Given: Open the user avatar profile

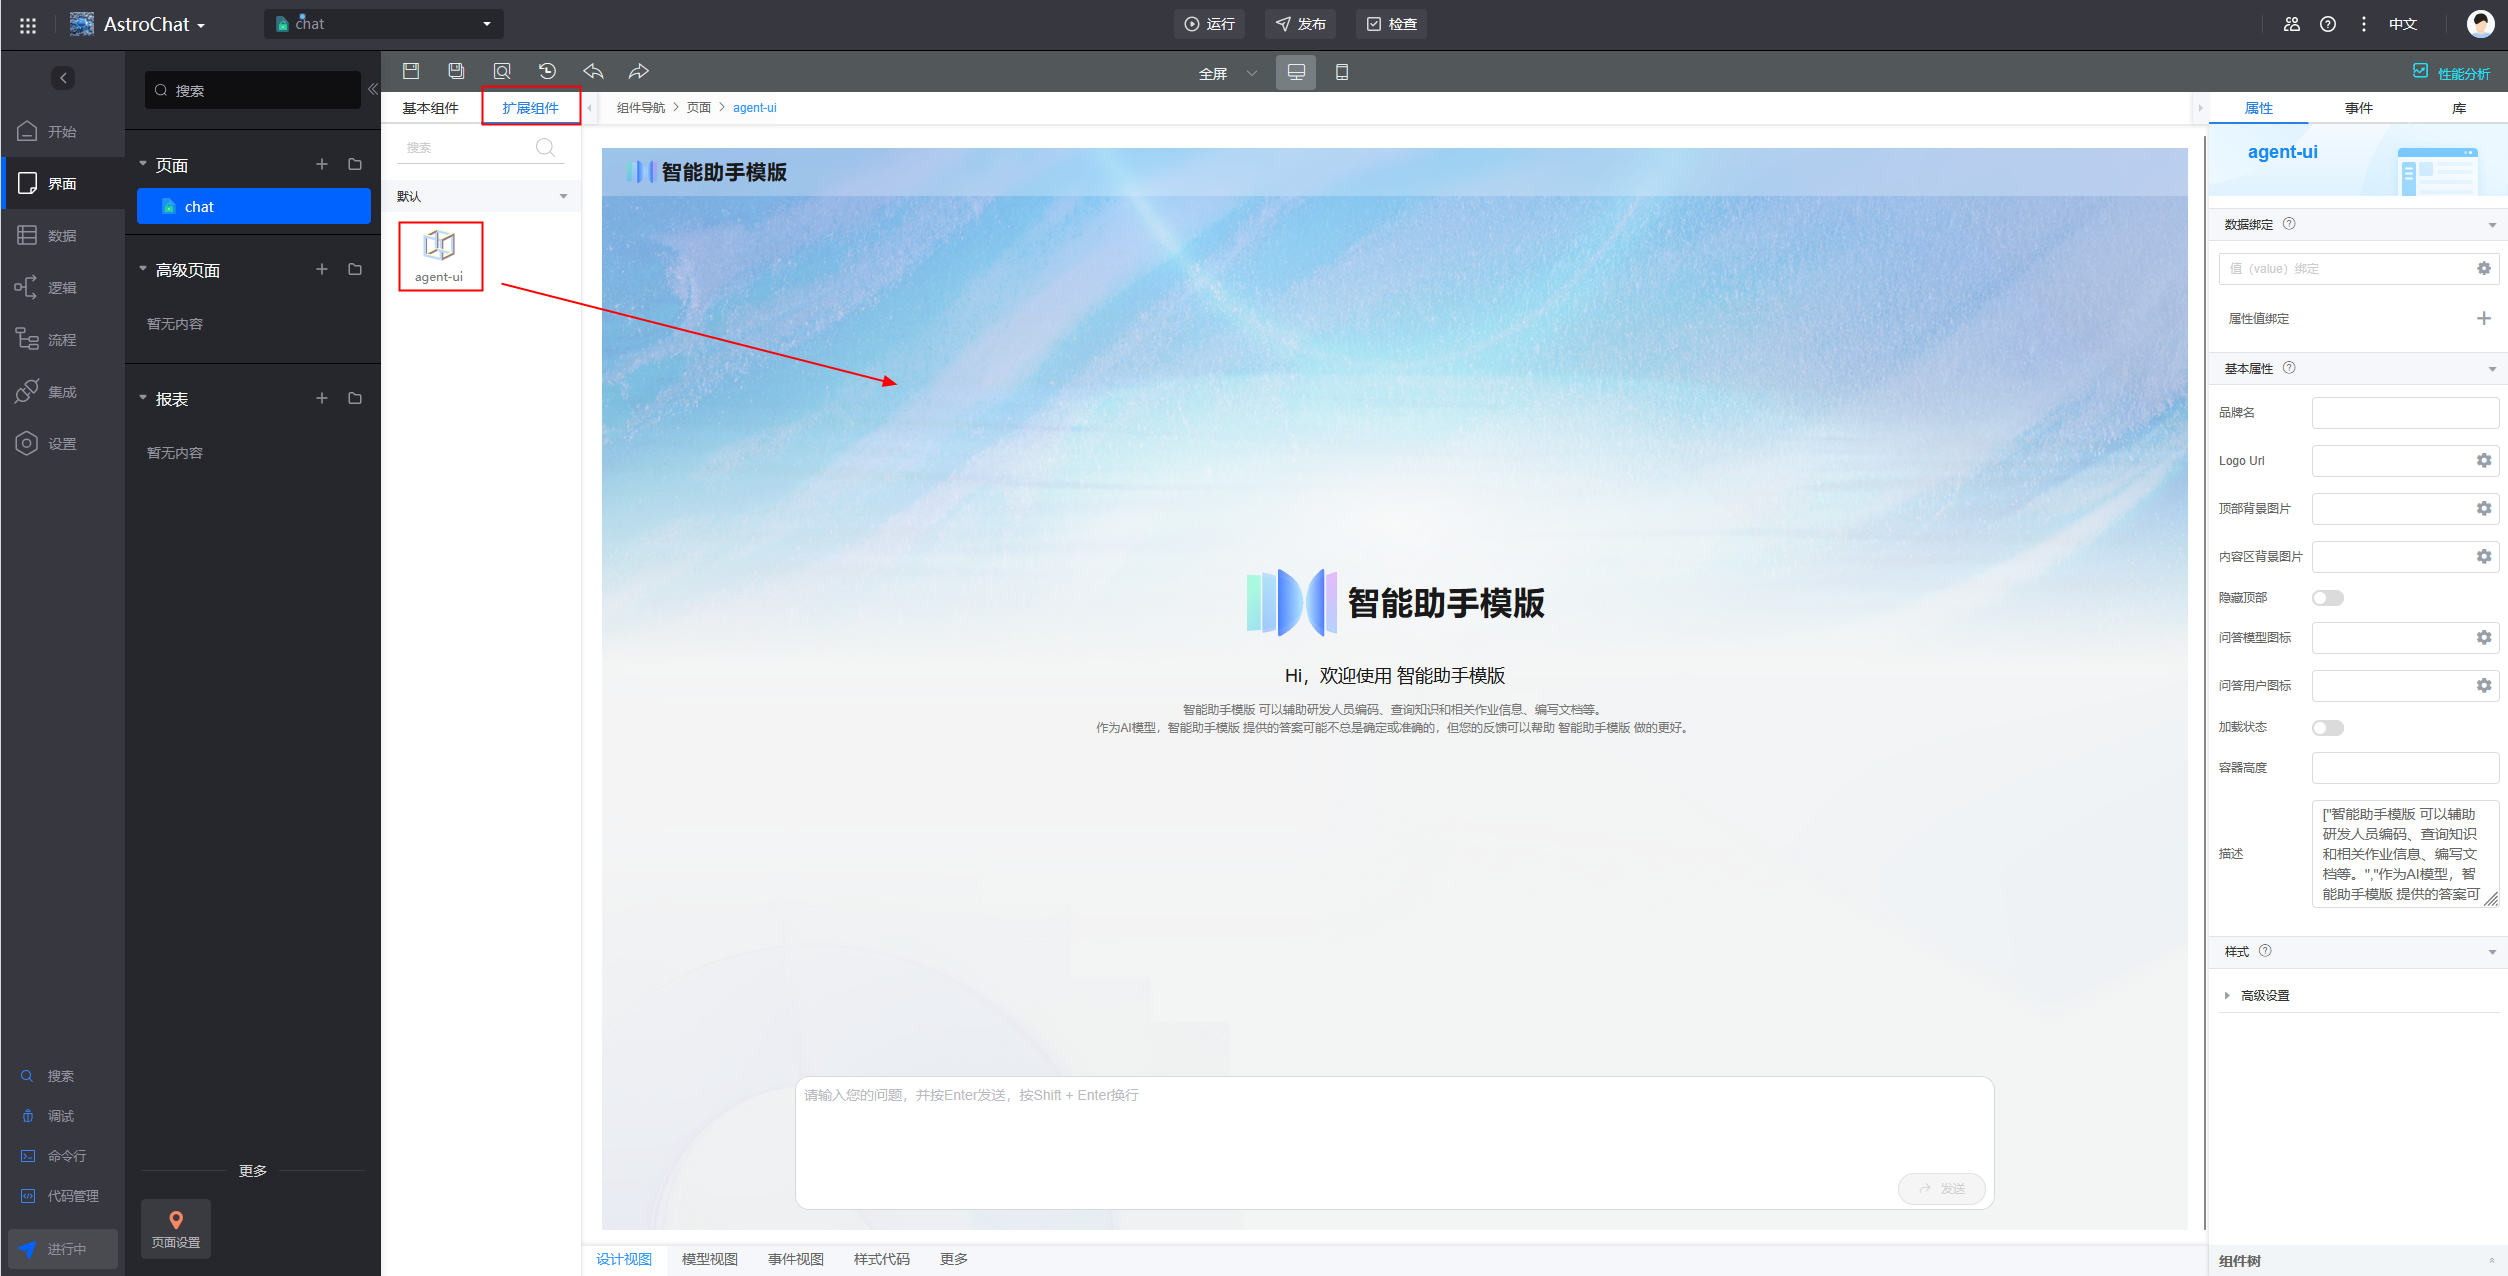Looking at the screenshot, I should click(2480, 24).
